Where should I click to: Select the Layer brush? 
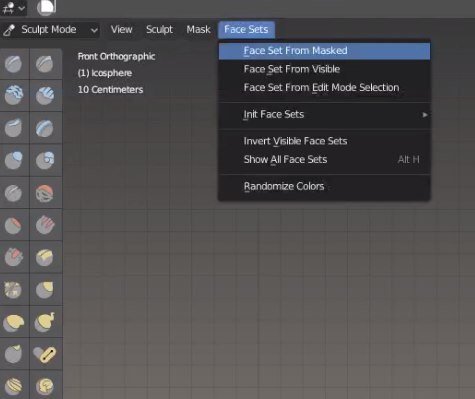pyautogui.click(x=45, y=128)
